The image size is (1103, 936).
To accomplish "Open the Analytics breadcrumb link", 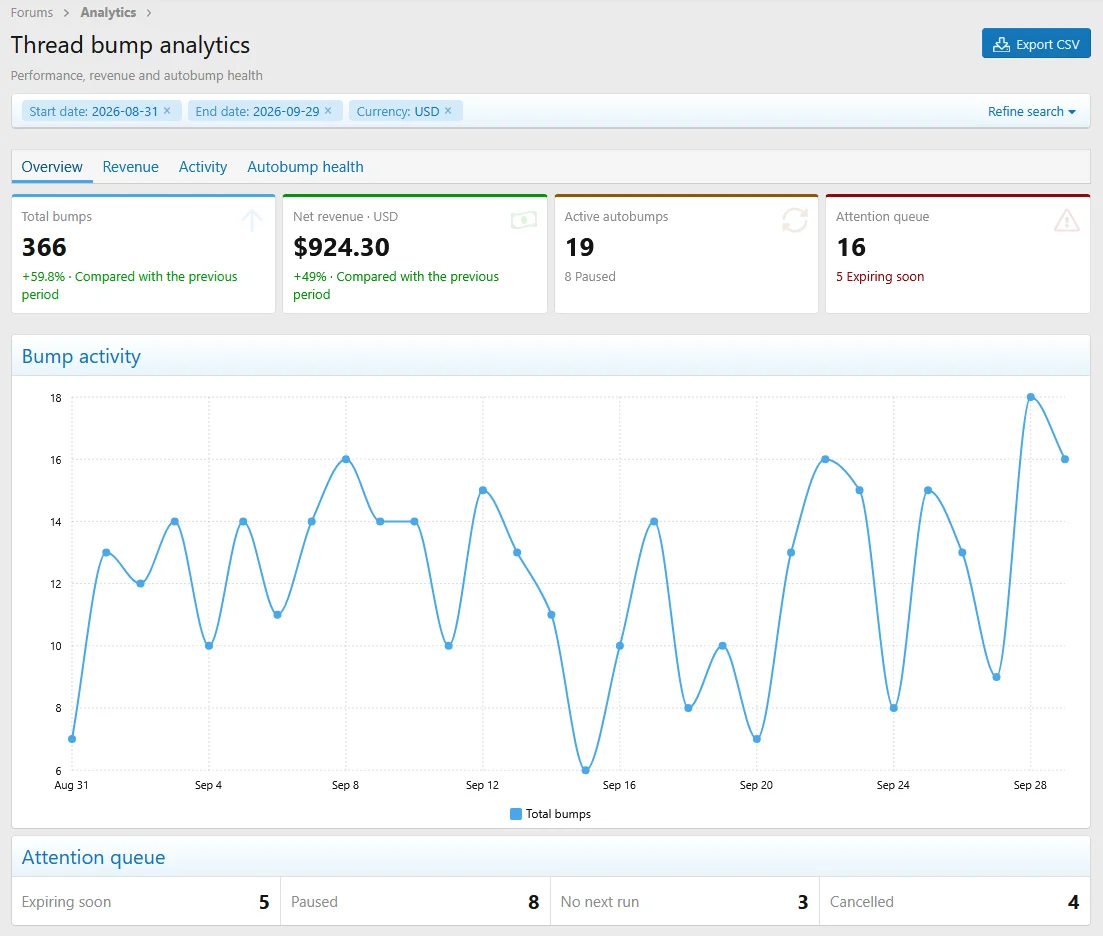I will coord(108,13).
